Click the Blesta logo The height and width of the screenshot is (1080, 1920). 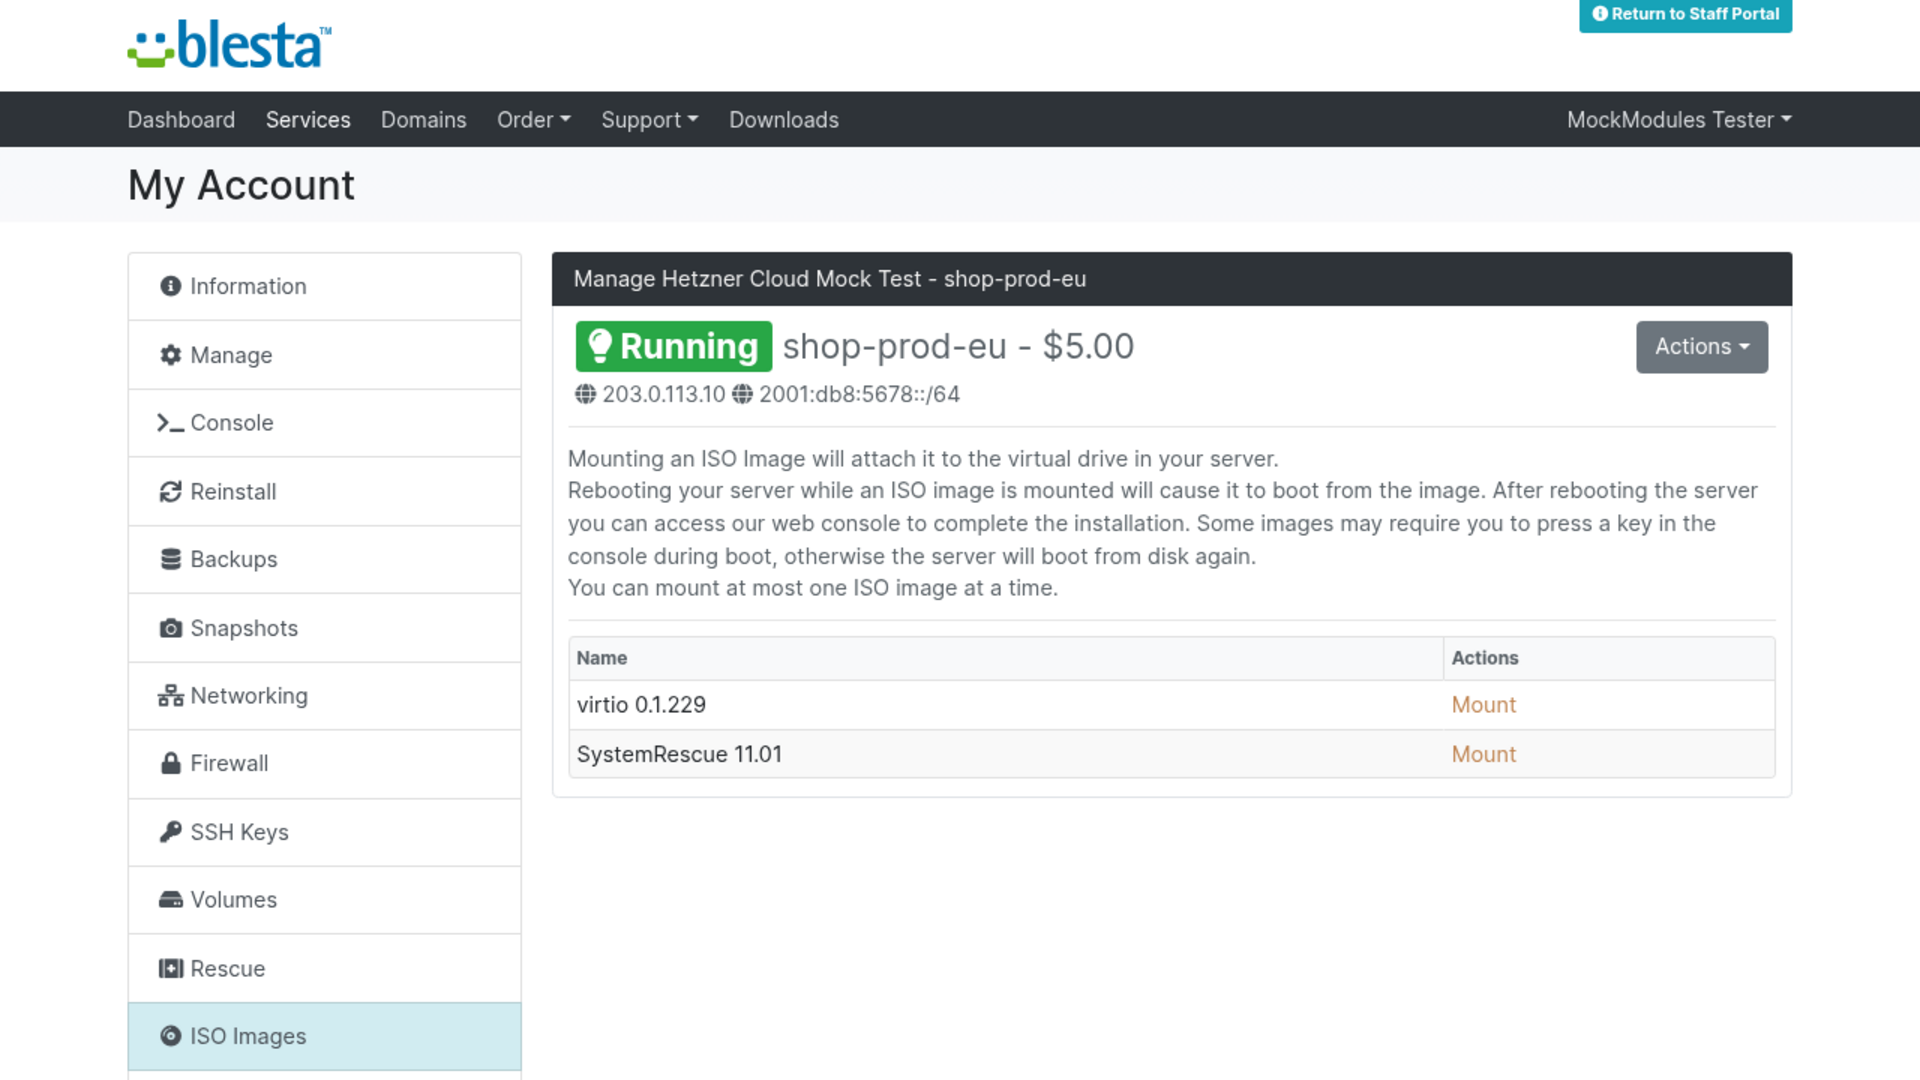[229, 45]
